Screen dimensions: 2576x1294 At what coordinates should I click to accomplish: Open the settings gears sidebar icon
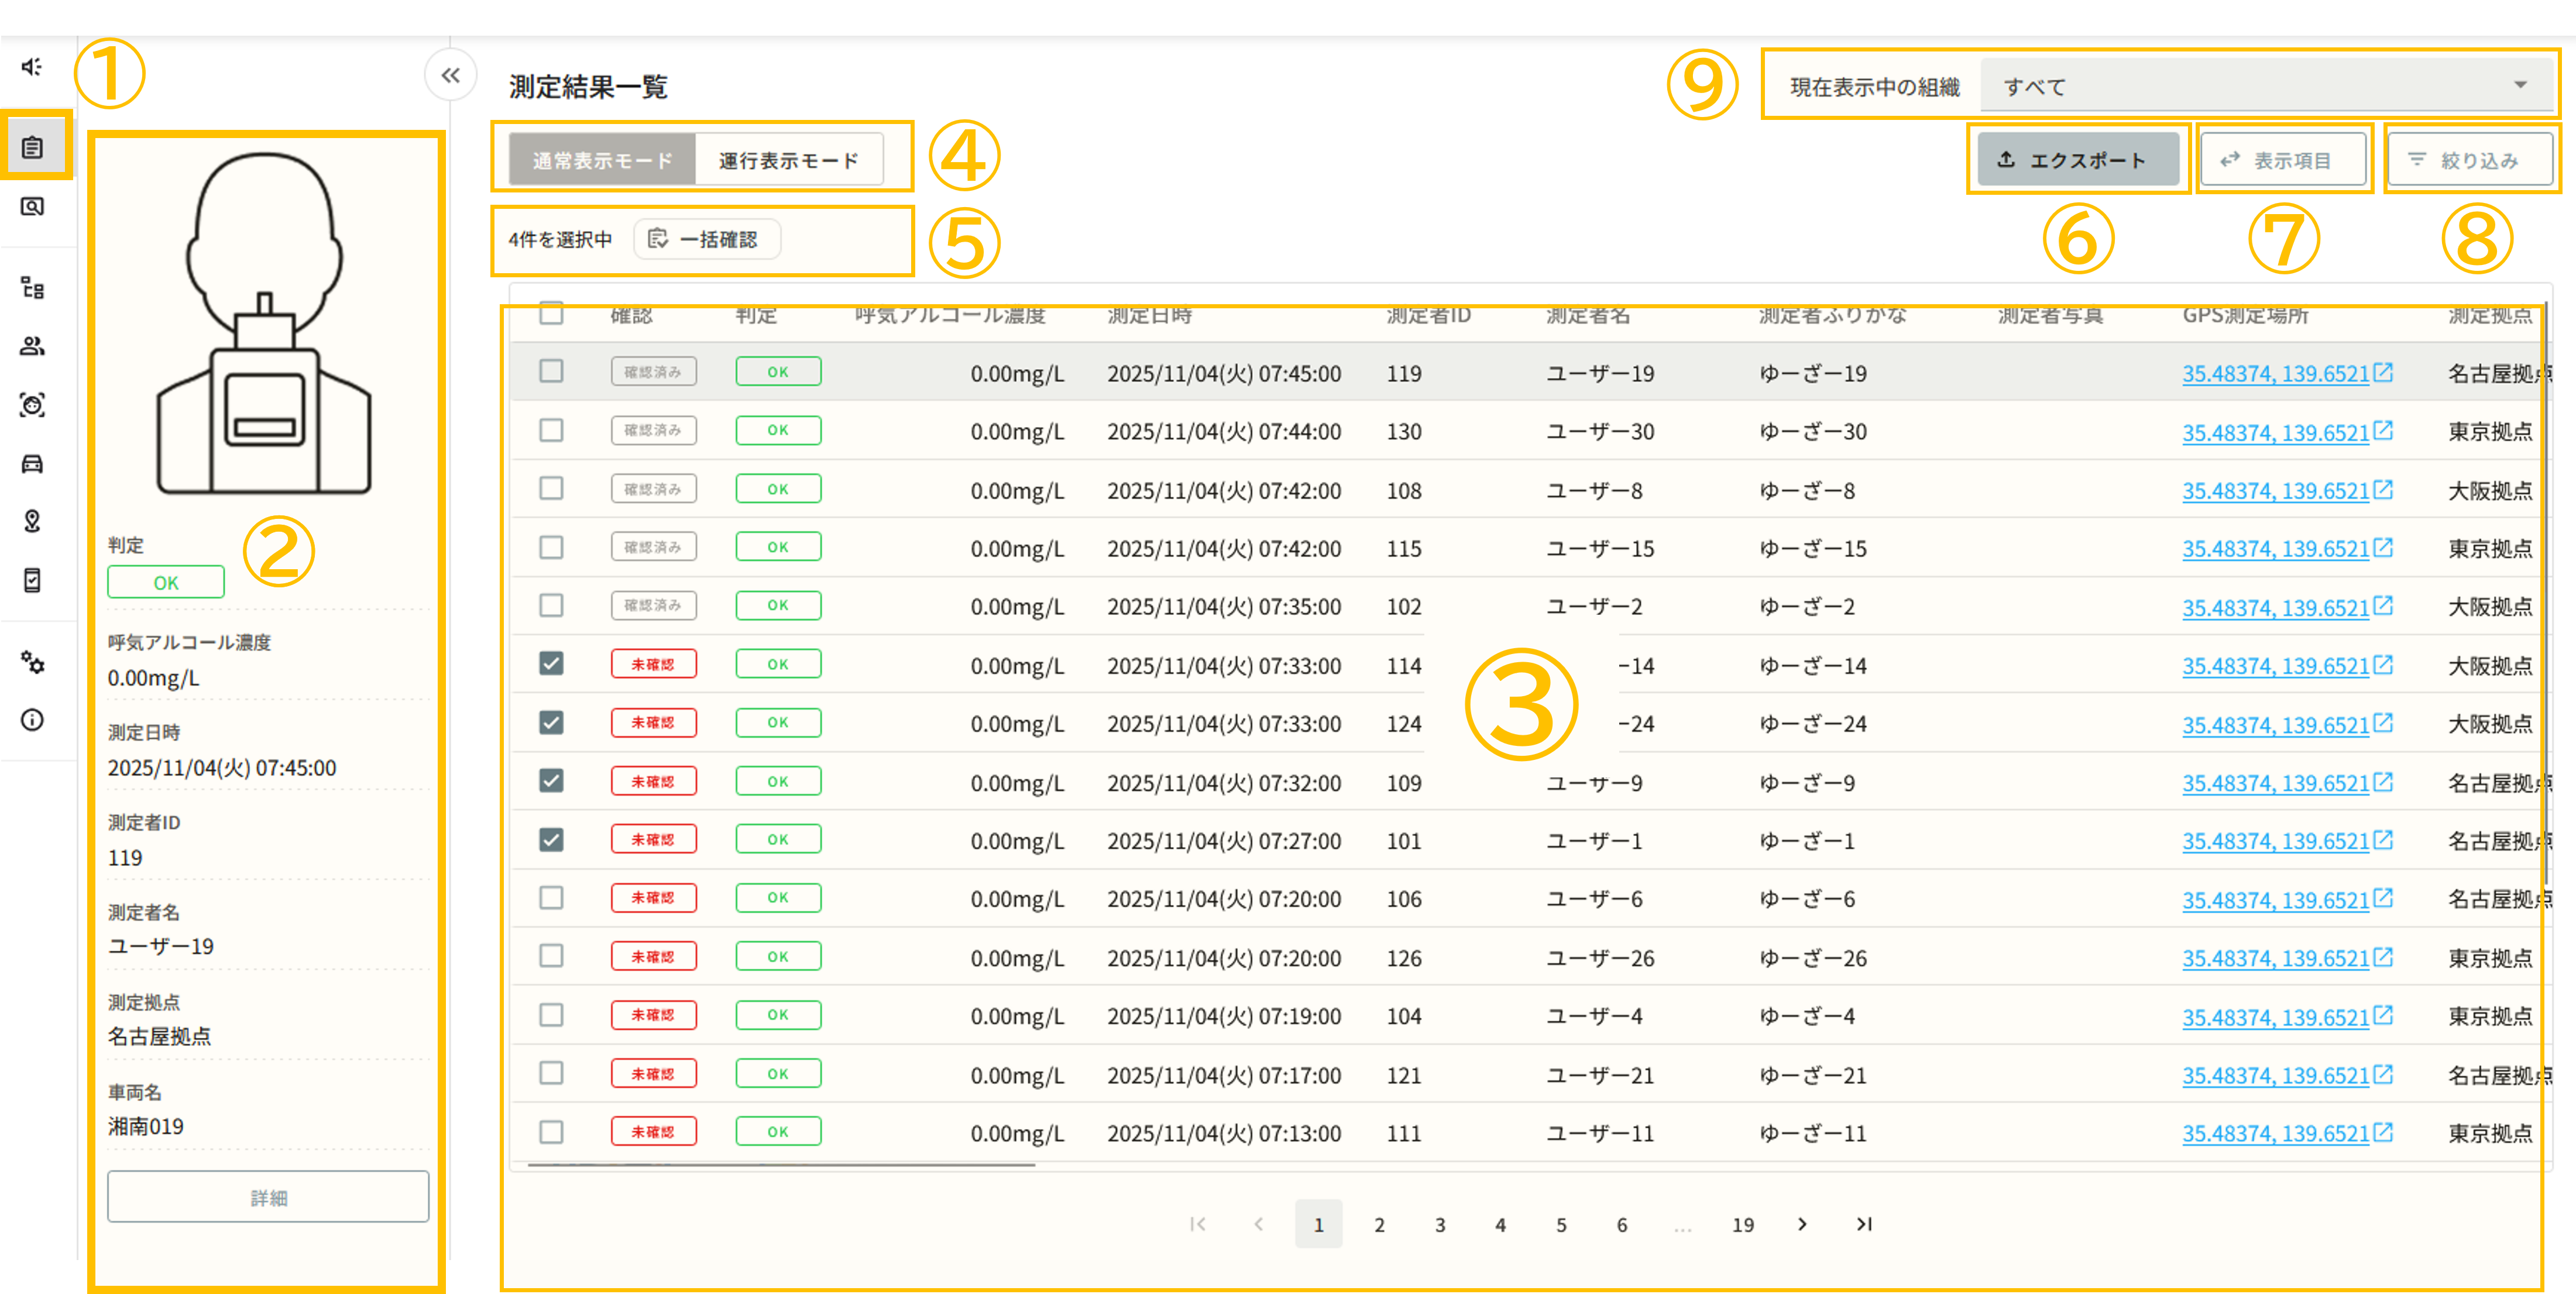coord(32,662)
